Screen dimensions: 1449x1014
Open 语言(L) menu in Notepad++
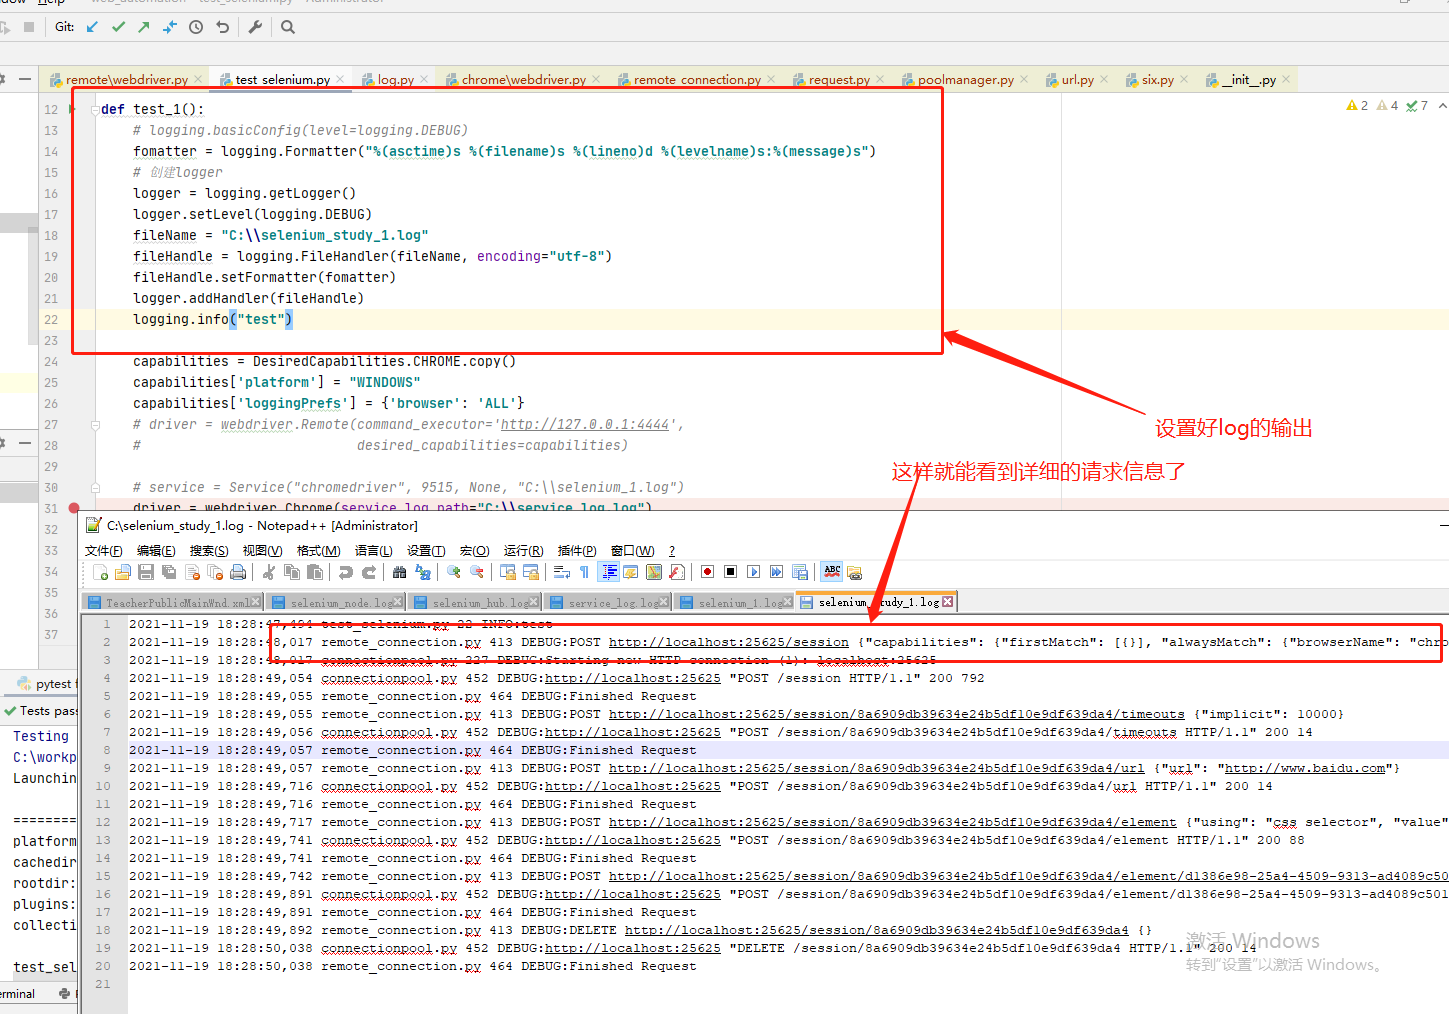[x=373, y=551]
